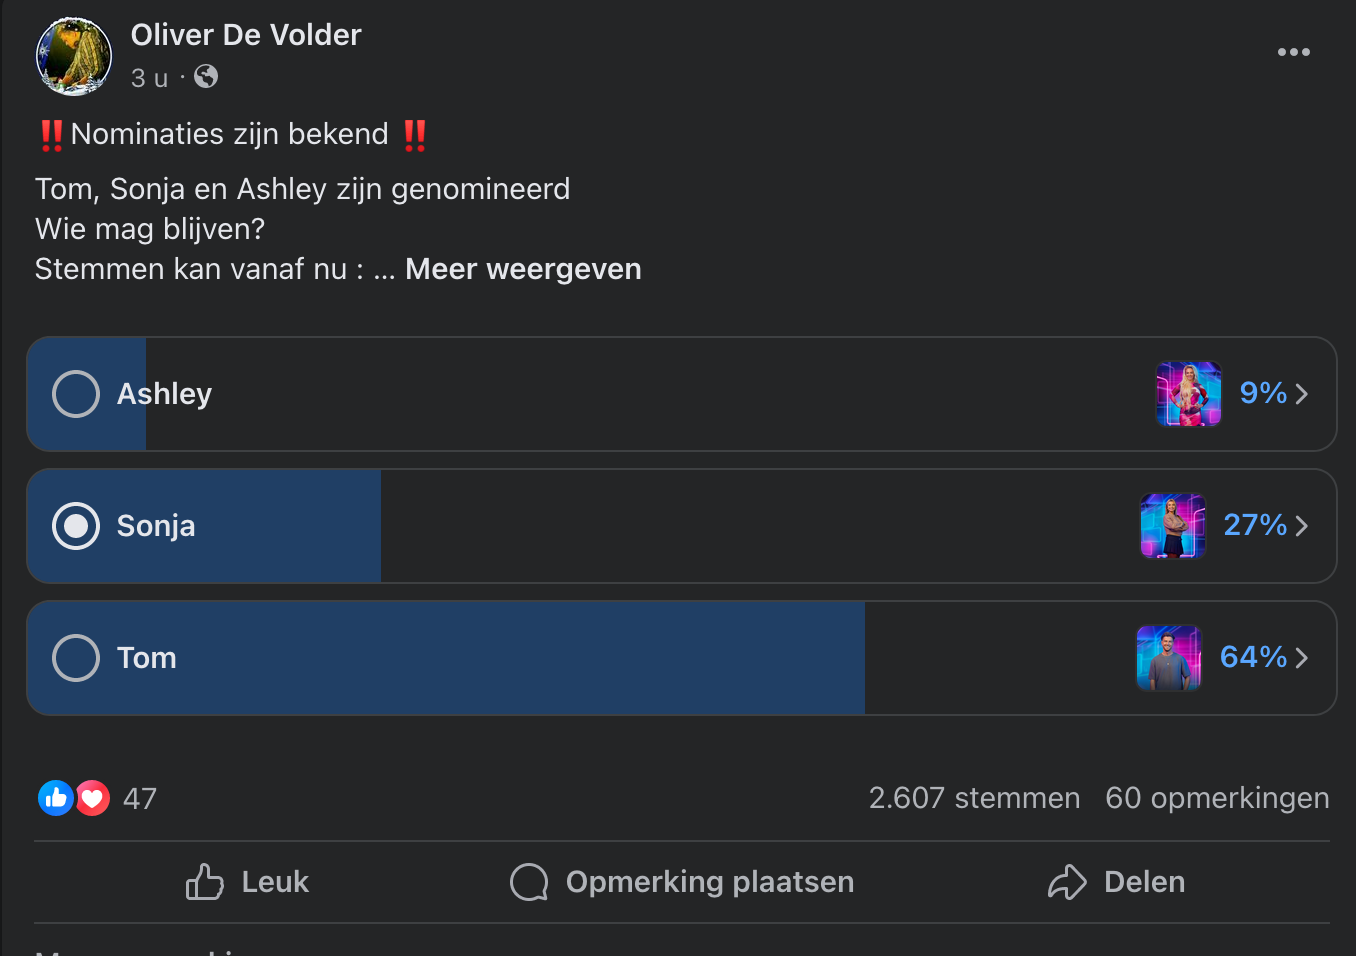Open Oliver De Volder profile name link
Screen dimensions: 1356x956
246,35
